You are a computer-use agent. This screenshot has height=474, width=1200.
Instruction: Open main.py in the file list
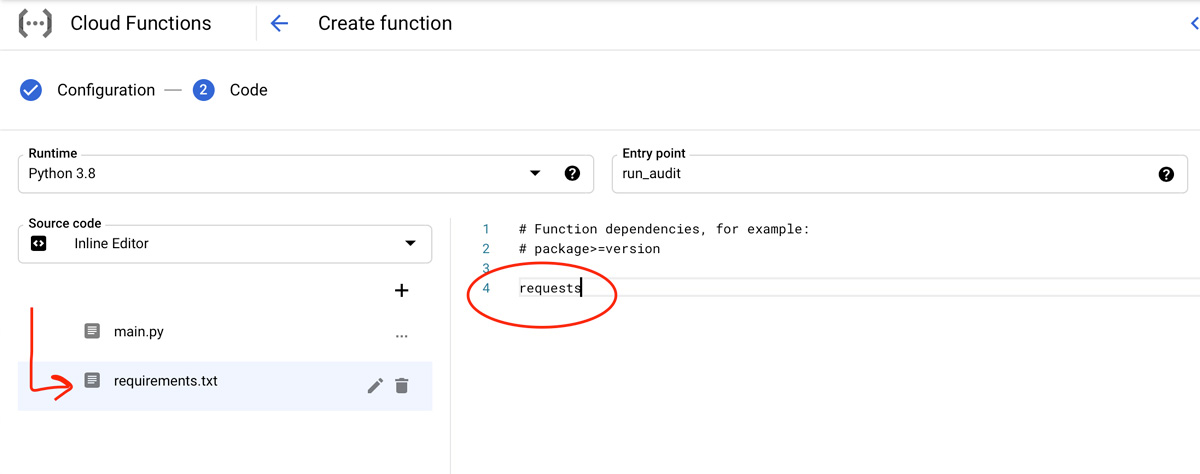(x=138, y=331)
